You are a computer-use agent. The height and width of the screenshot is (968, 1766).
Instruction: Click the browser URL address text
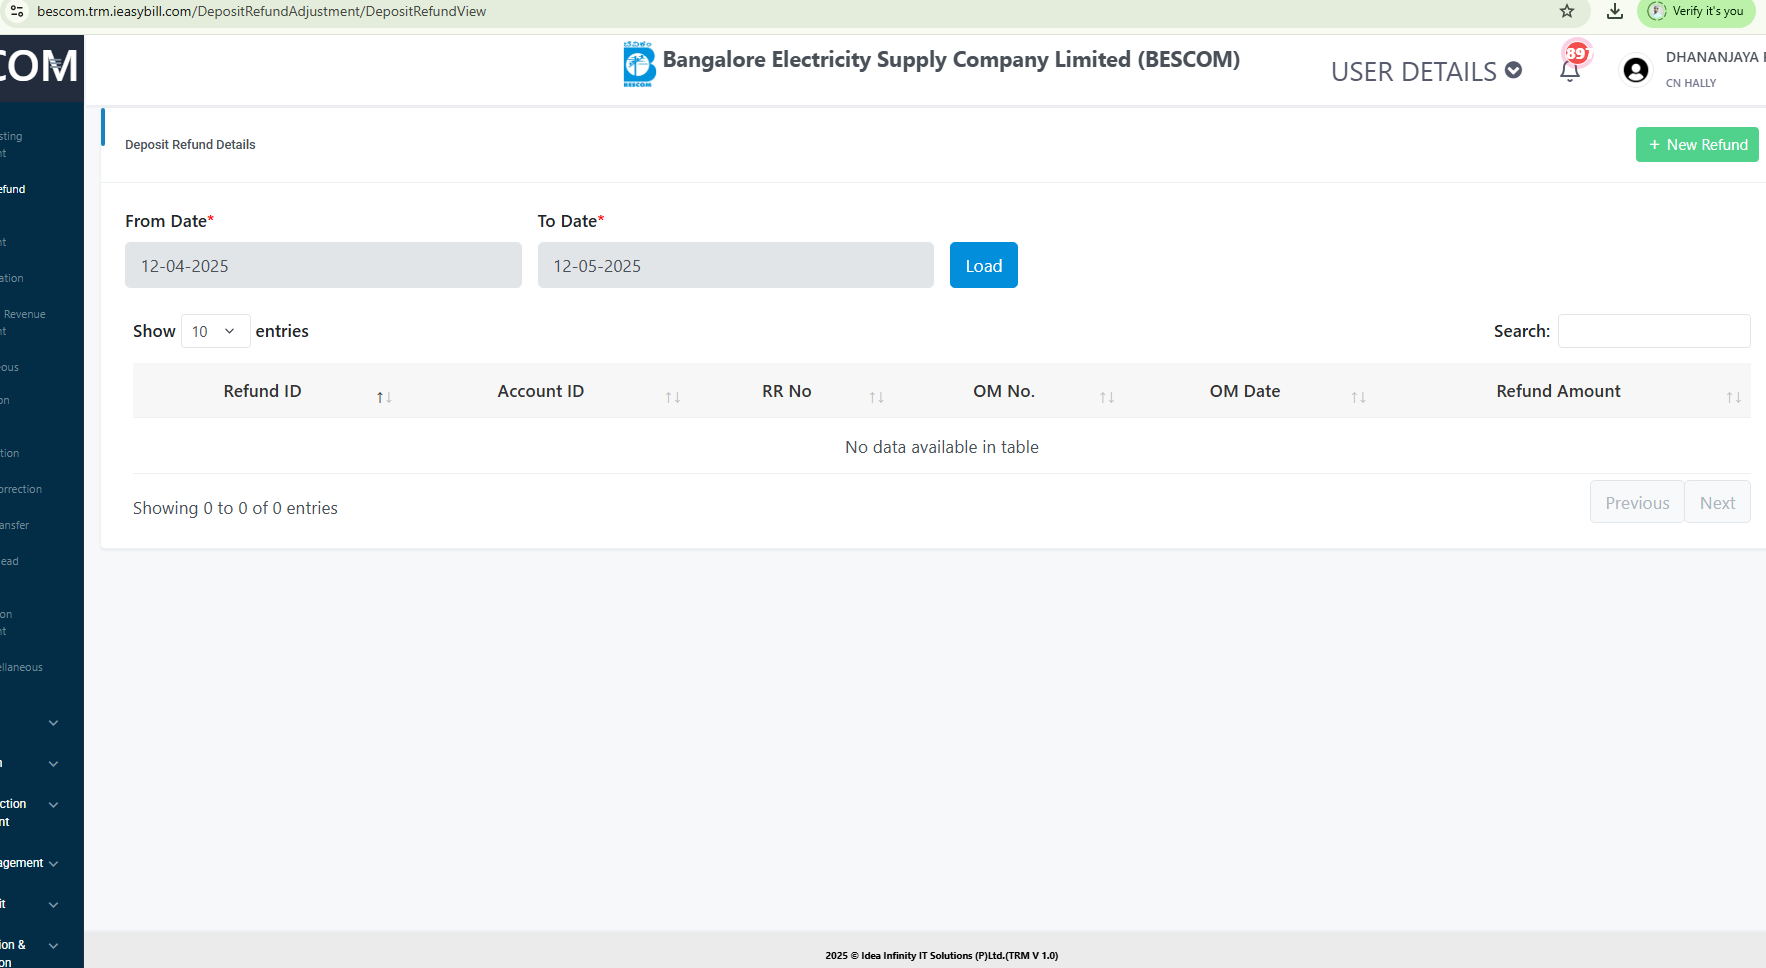[x=261, y=11]
